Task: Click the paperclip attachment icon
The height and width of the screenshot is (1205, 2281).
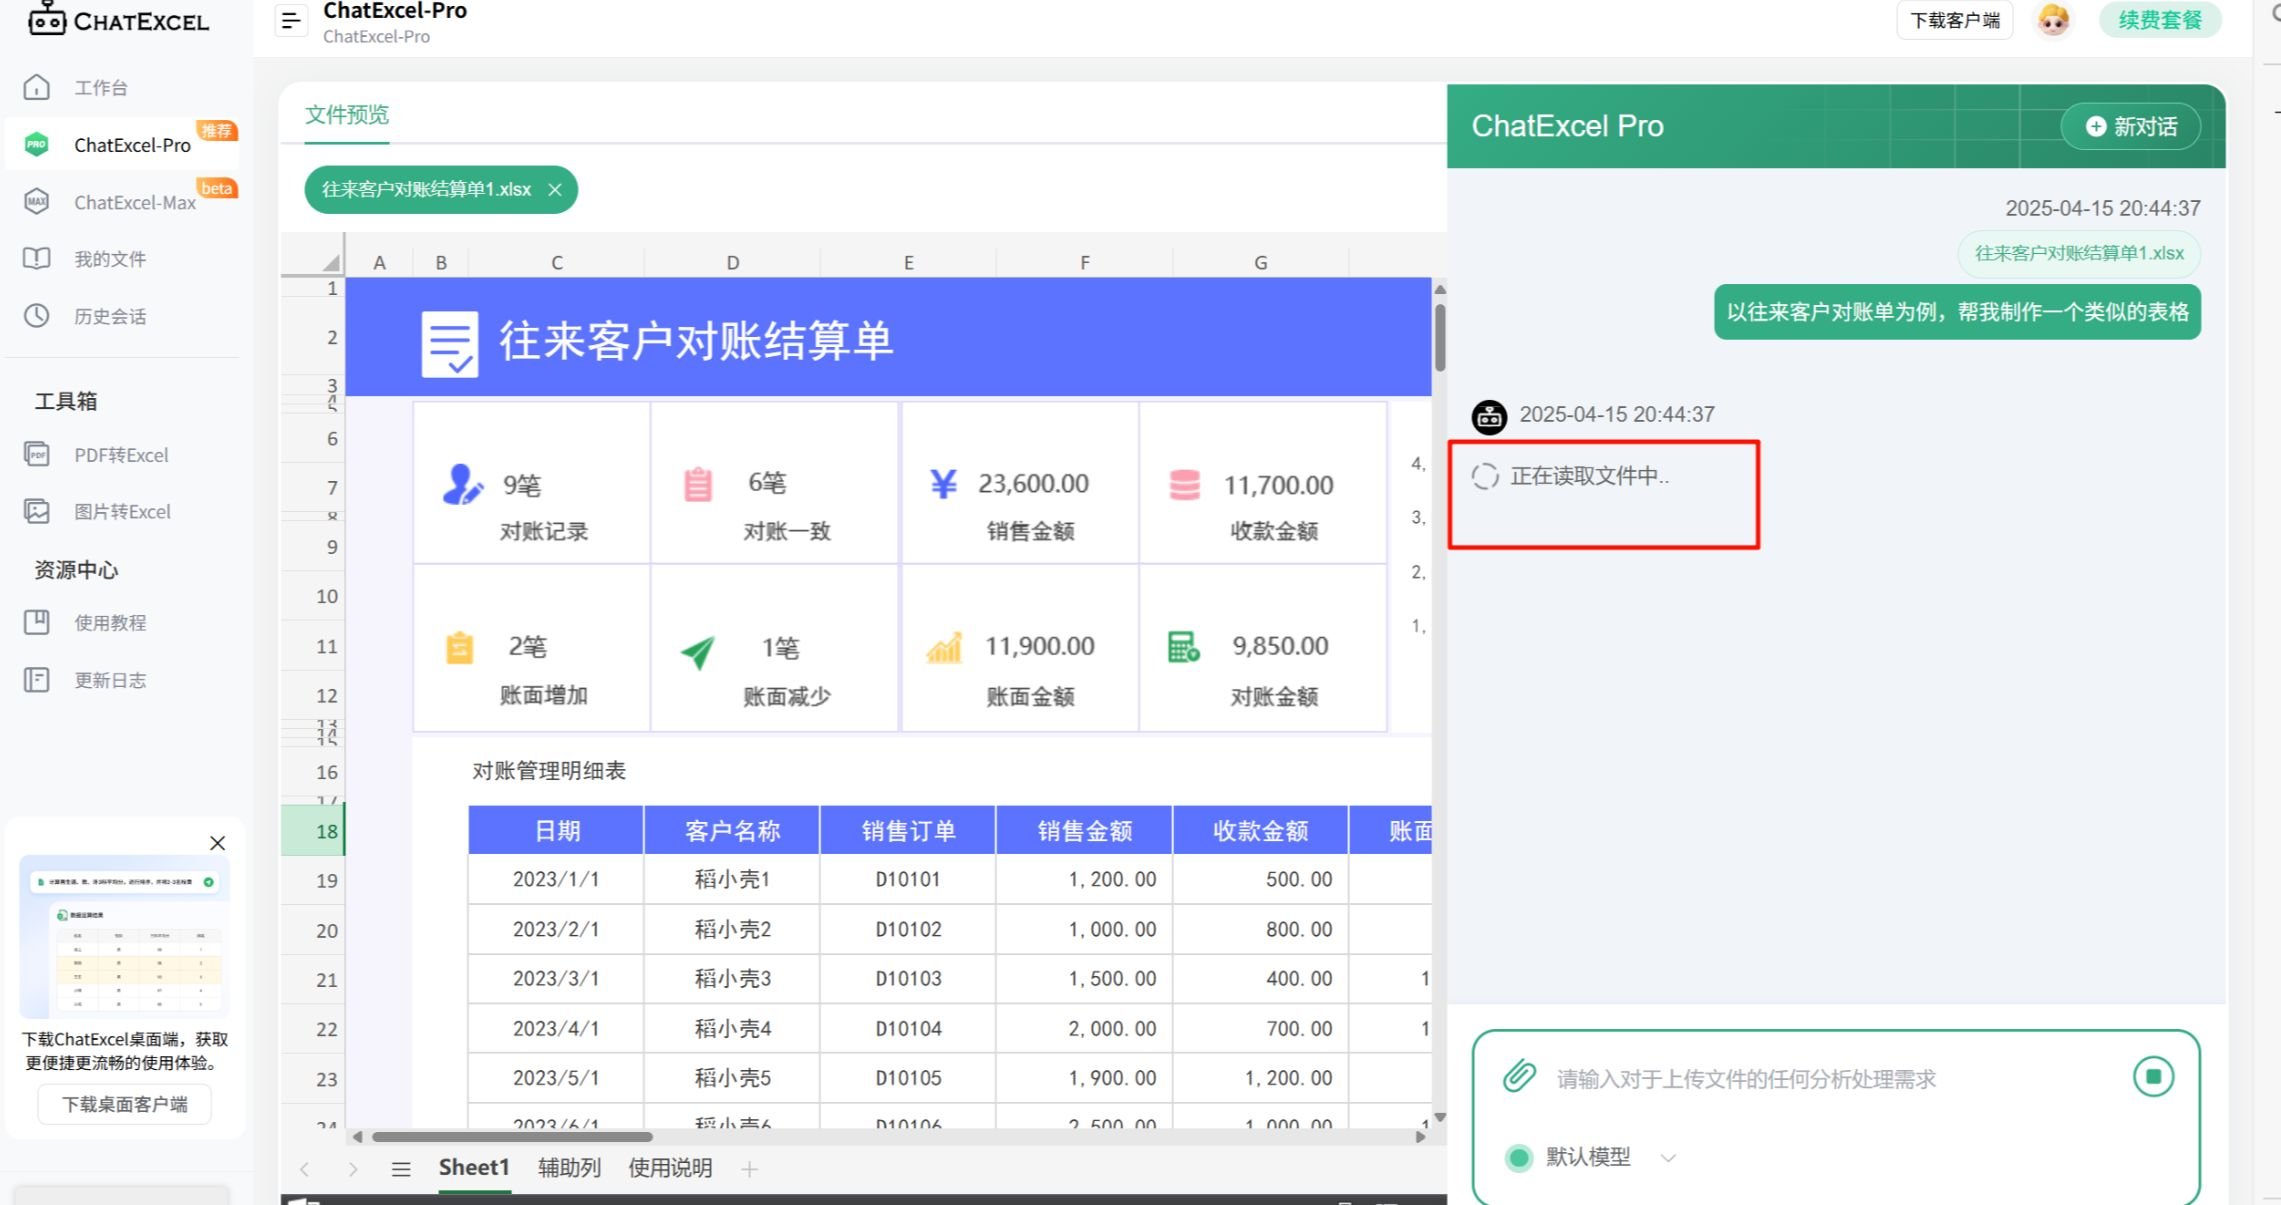Action: click(1519, 1076)
